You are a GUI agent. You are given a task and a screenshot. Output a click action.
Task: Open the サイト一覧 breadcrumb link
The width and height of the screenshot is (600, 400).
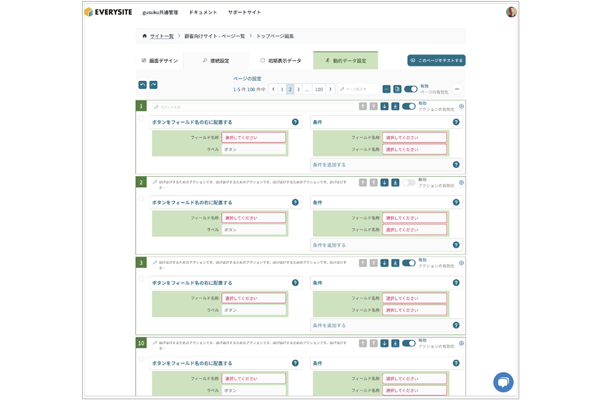coord(162,36)
